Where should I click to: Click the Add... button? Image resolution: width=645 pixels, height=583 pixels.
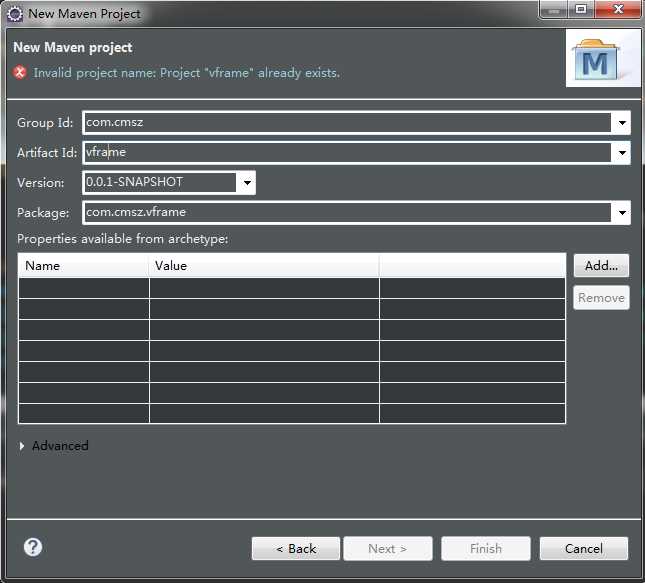(601, 266)
